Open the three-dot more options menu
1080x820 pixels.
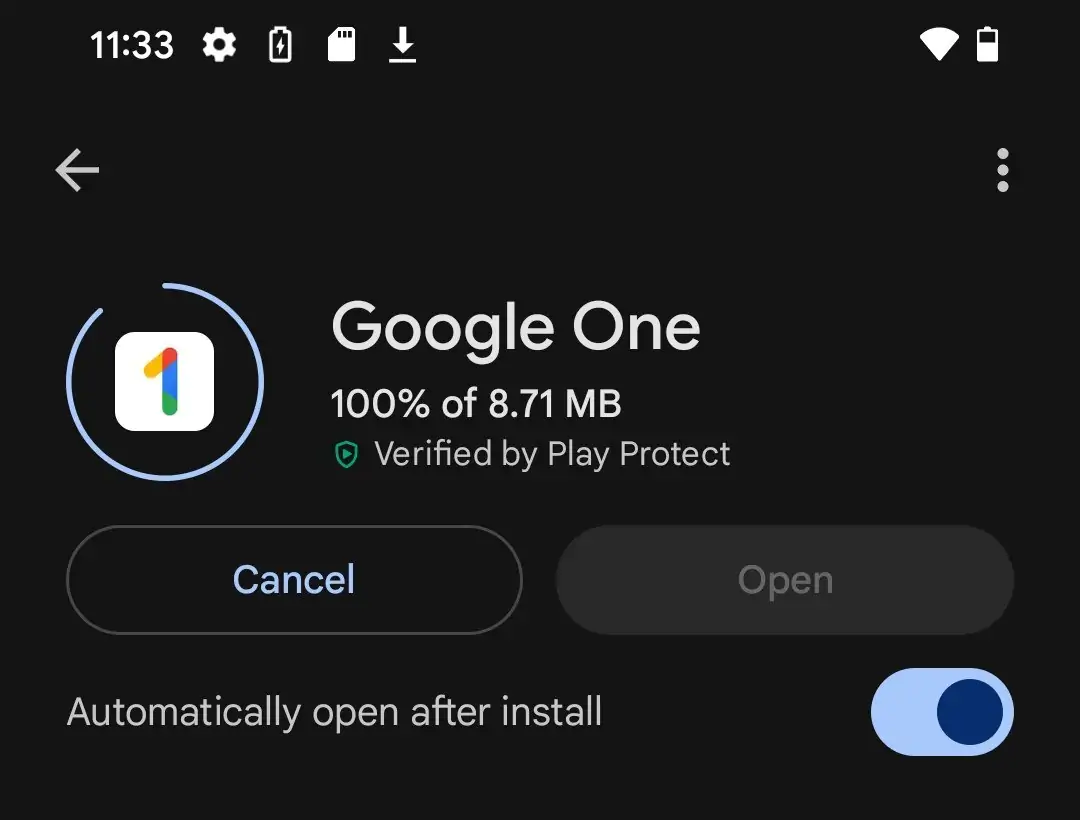[1002, 171]
